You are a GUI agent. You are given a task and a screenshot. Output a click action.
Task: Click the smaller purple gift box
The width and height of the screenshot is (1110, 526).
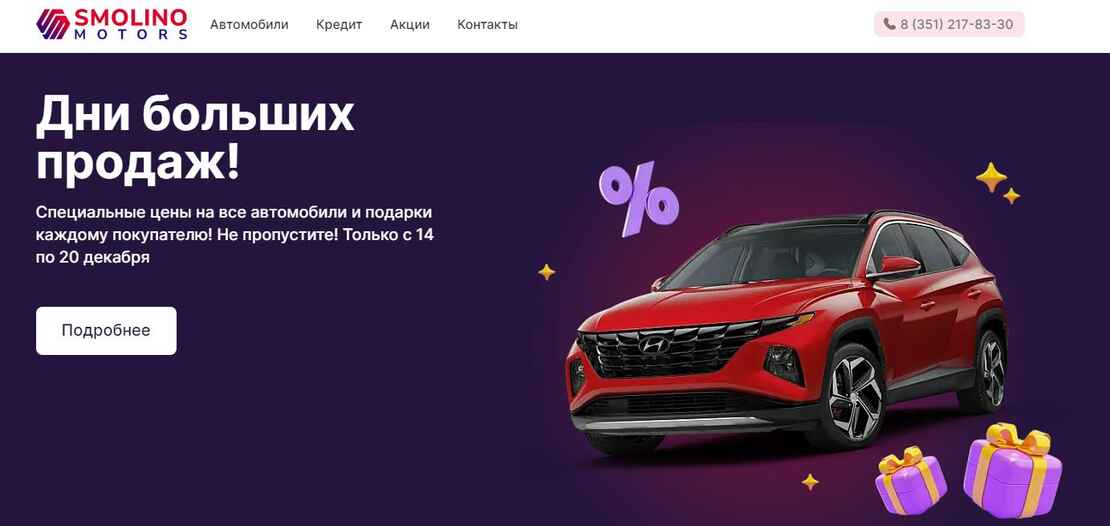click(910, 479)
